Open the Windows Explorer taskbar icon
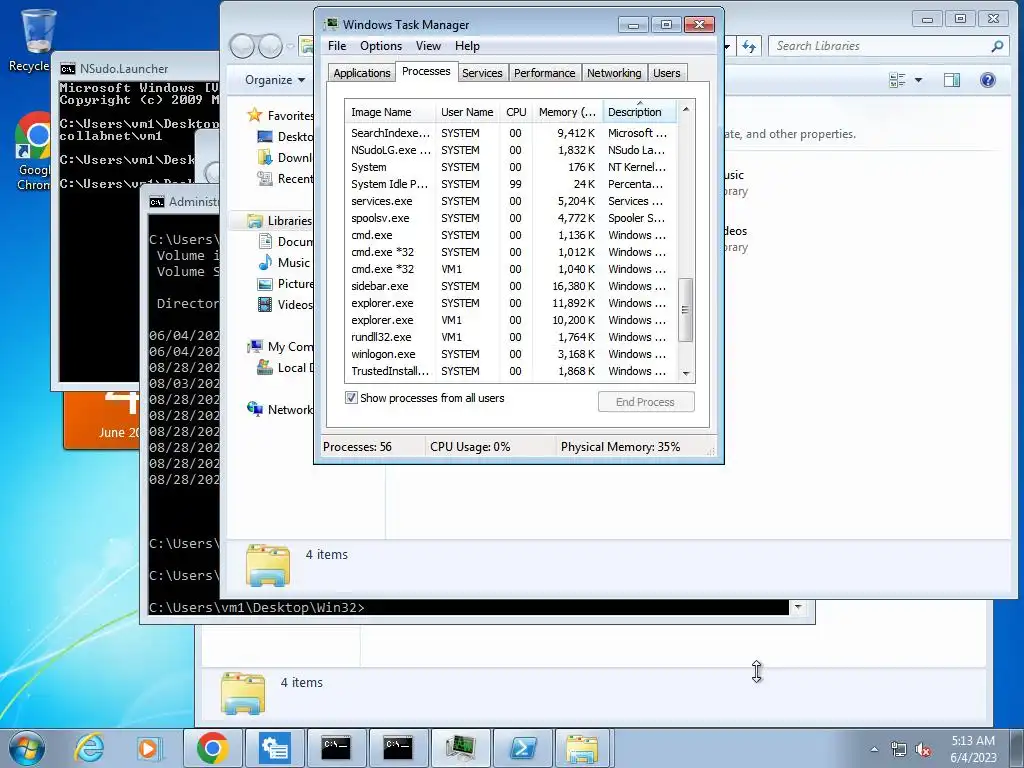 [x=583, y=748]
